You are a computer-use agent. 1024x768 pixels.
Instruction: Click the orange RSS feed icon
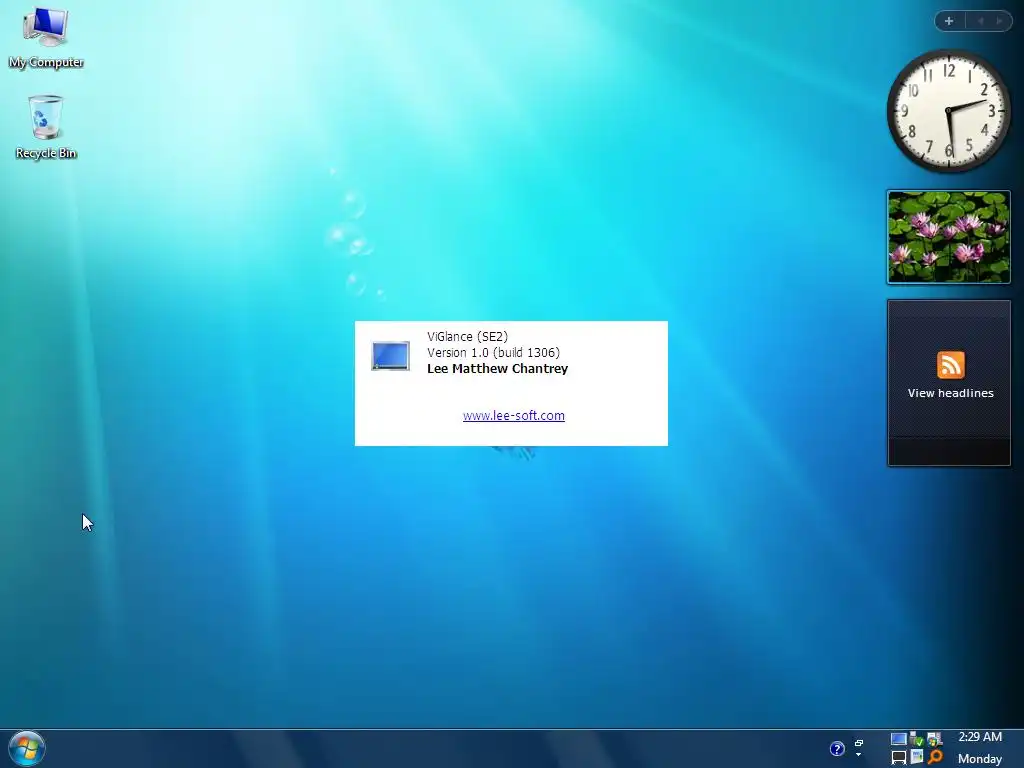(x=950, y=364)
